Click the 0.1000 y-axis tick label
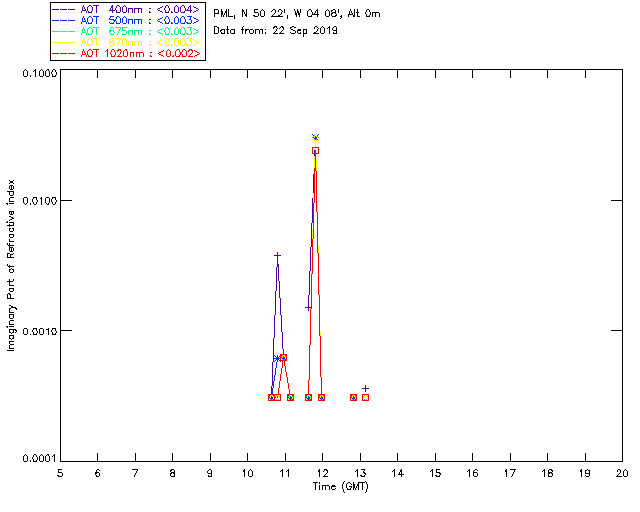 click(39, 73)
